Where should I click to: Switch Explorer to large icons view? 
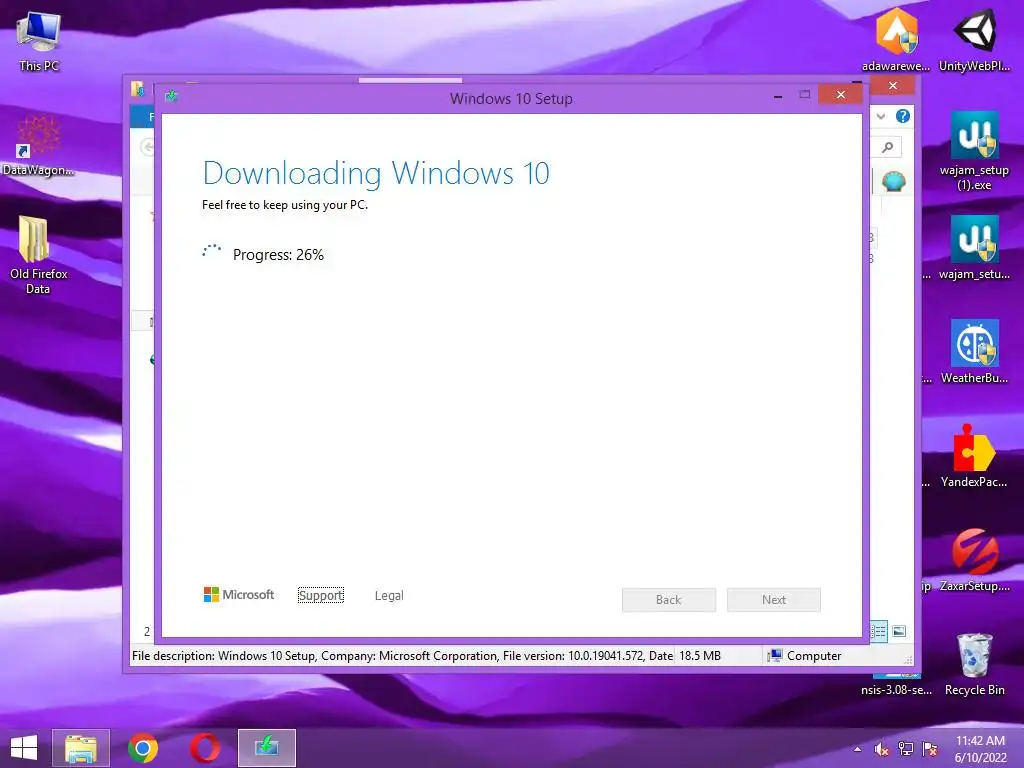click(899, 631)
